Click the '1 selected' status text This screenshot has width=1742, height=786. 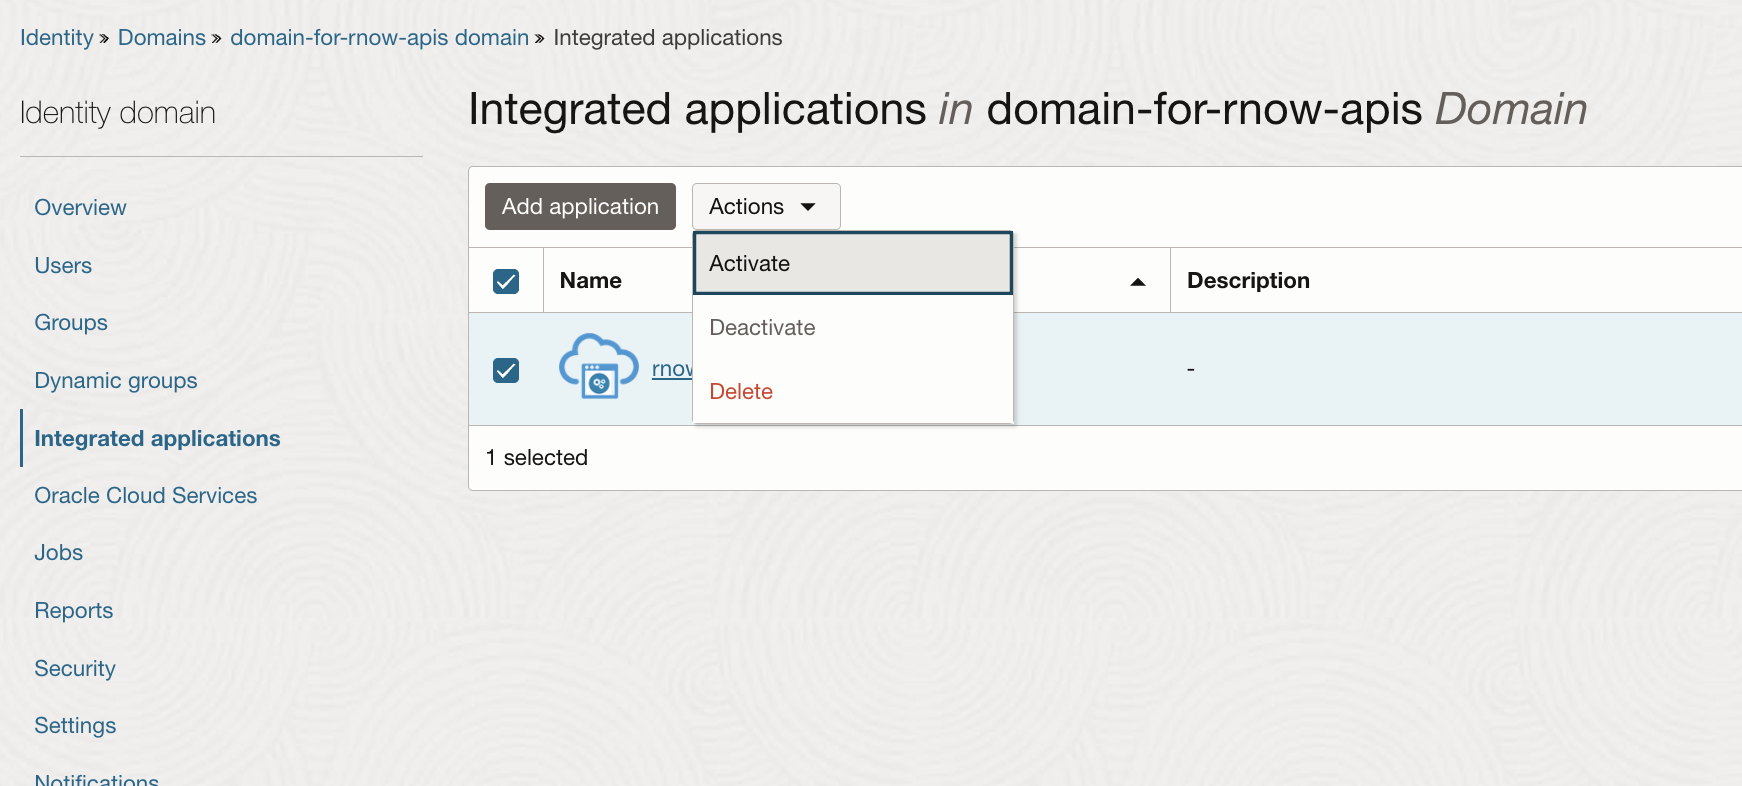click(537, 458)
